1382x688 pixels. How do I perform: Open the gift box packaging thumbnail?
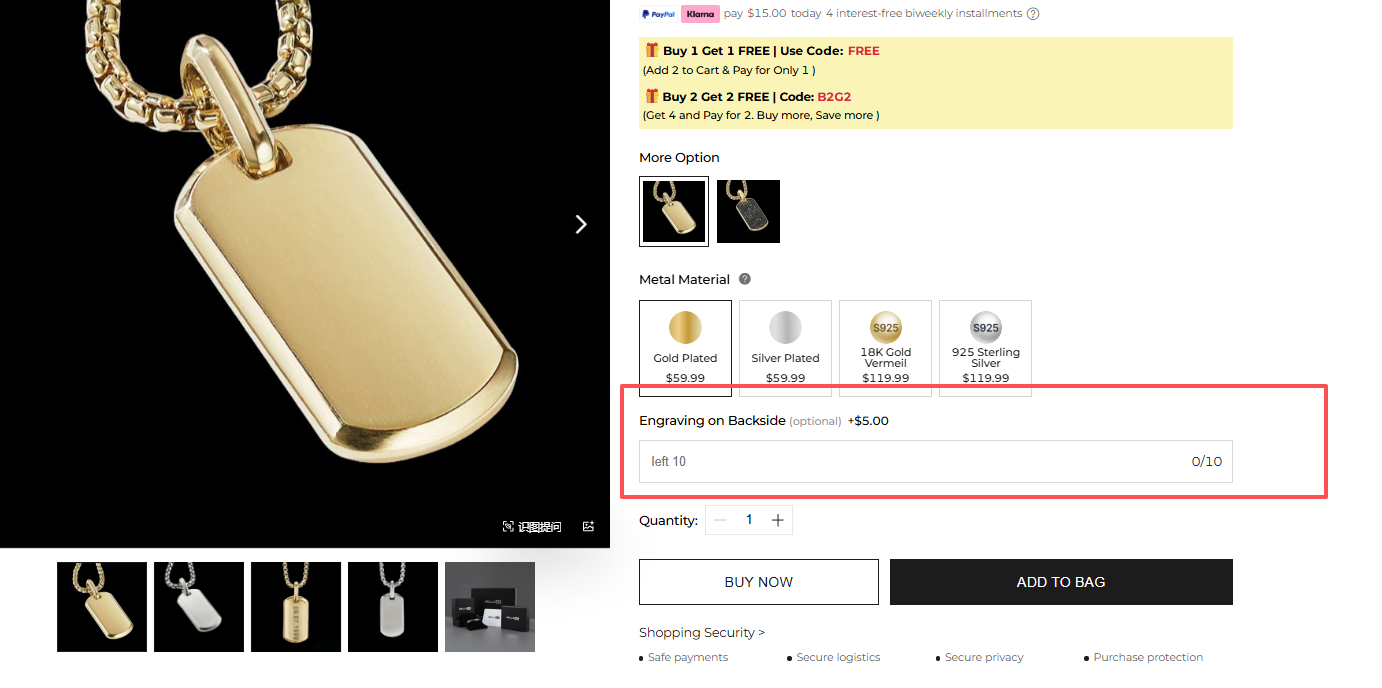pos(490,607)
